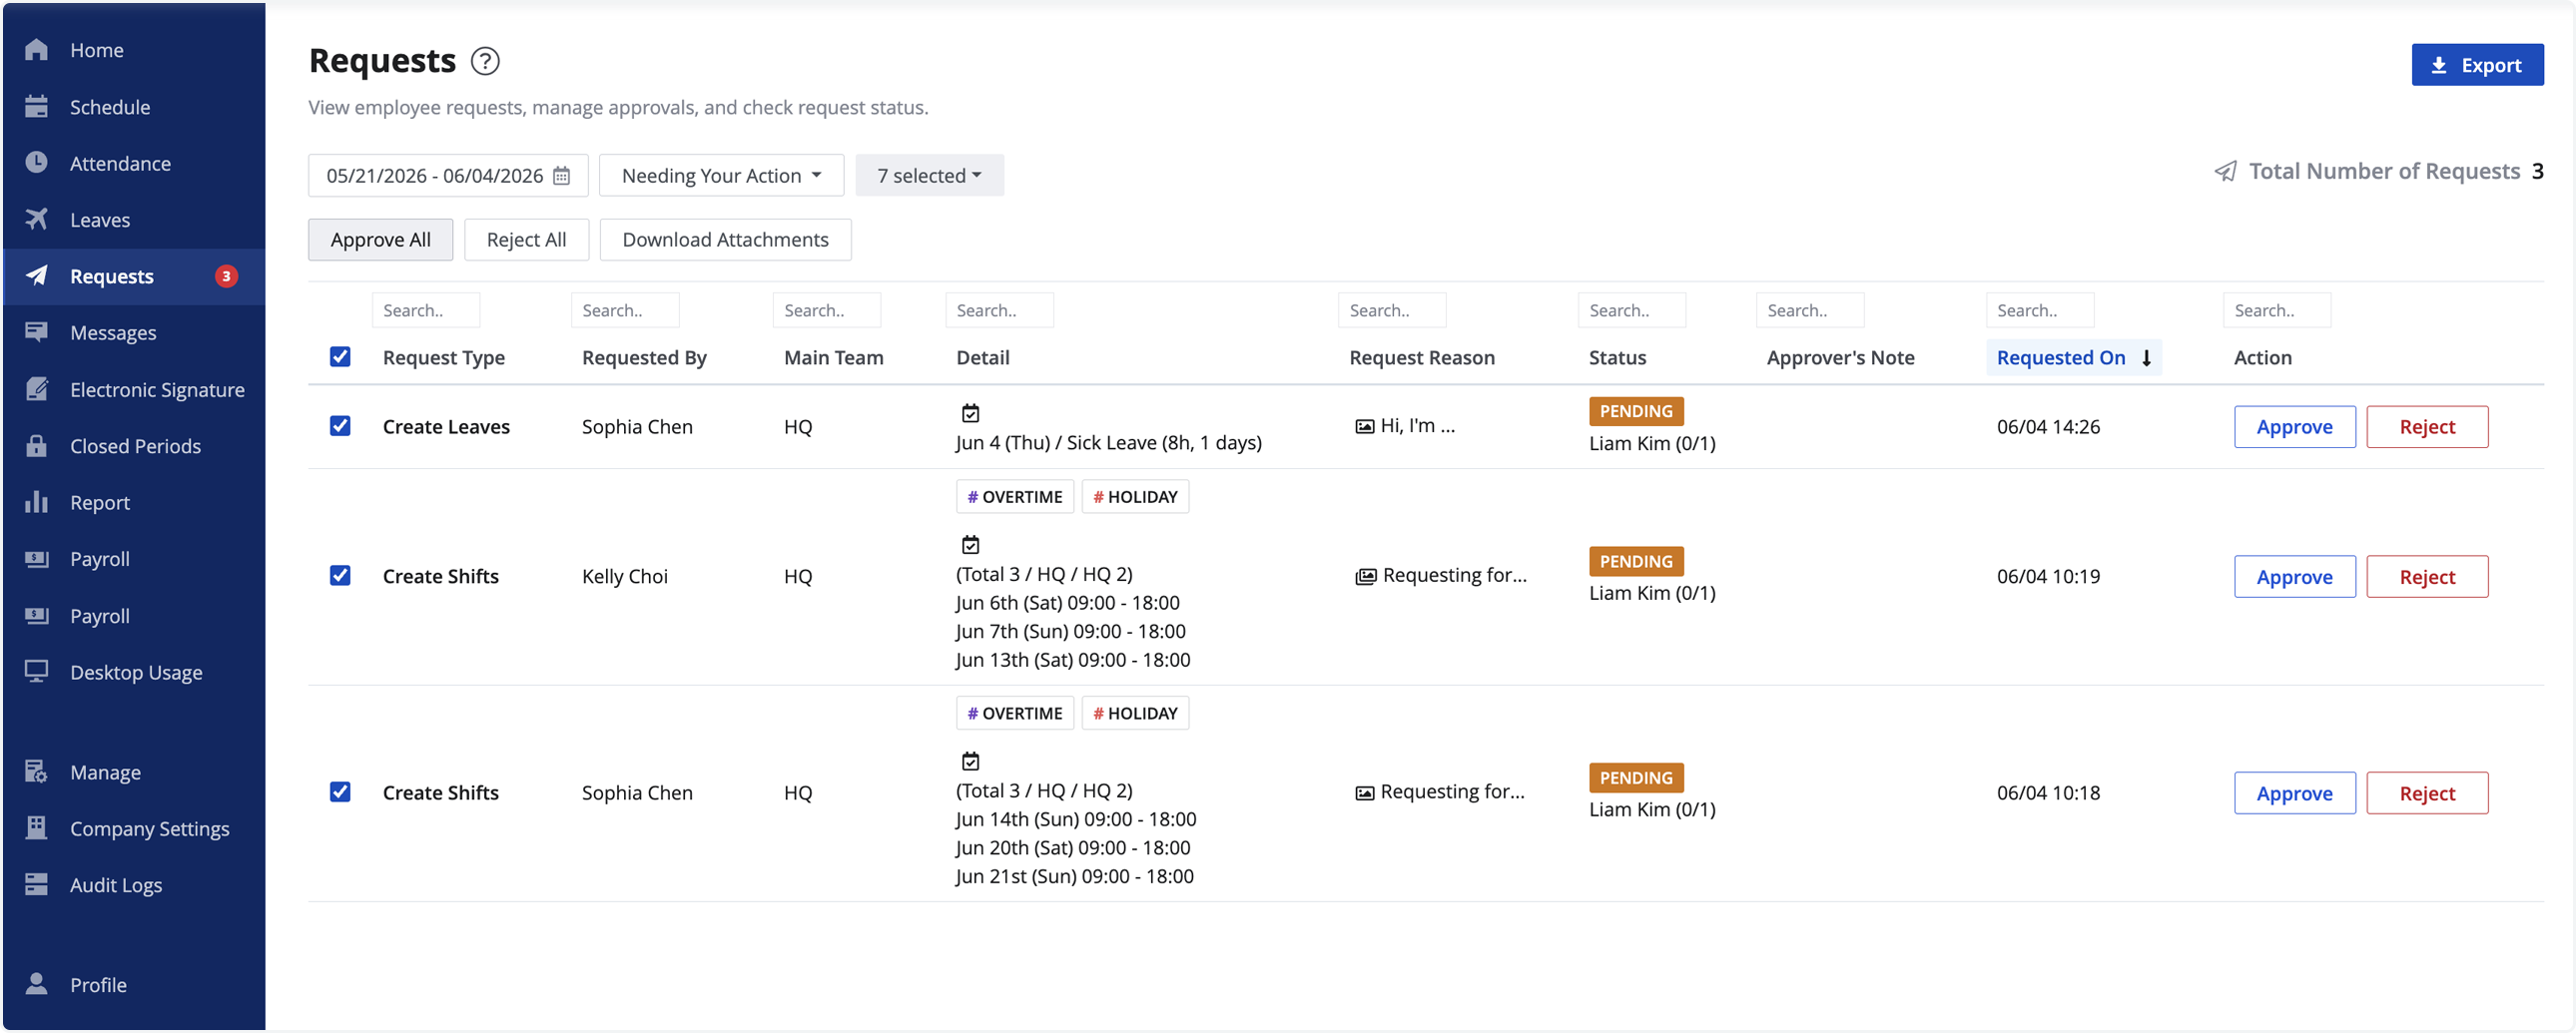Click the Request Type search field
2576x1033 pixels.
(x=426, y=310)
